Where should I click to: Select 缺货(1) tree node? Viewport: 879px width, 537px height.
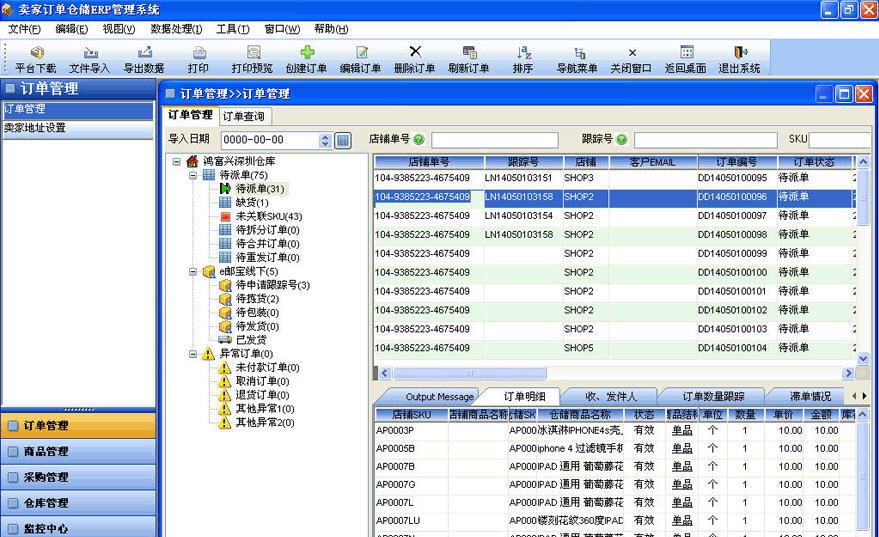[x=252, y=202]
